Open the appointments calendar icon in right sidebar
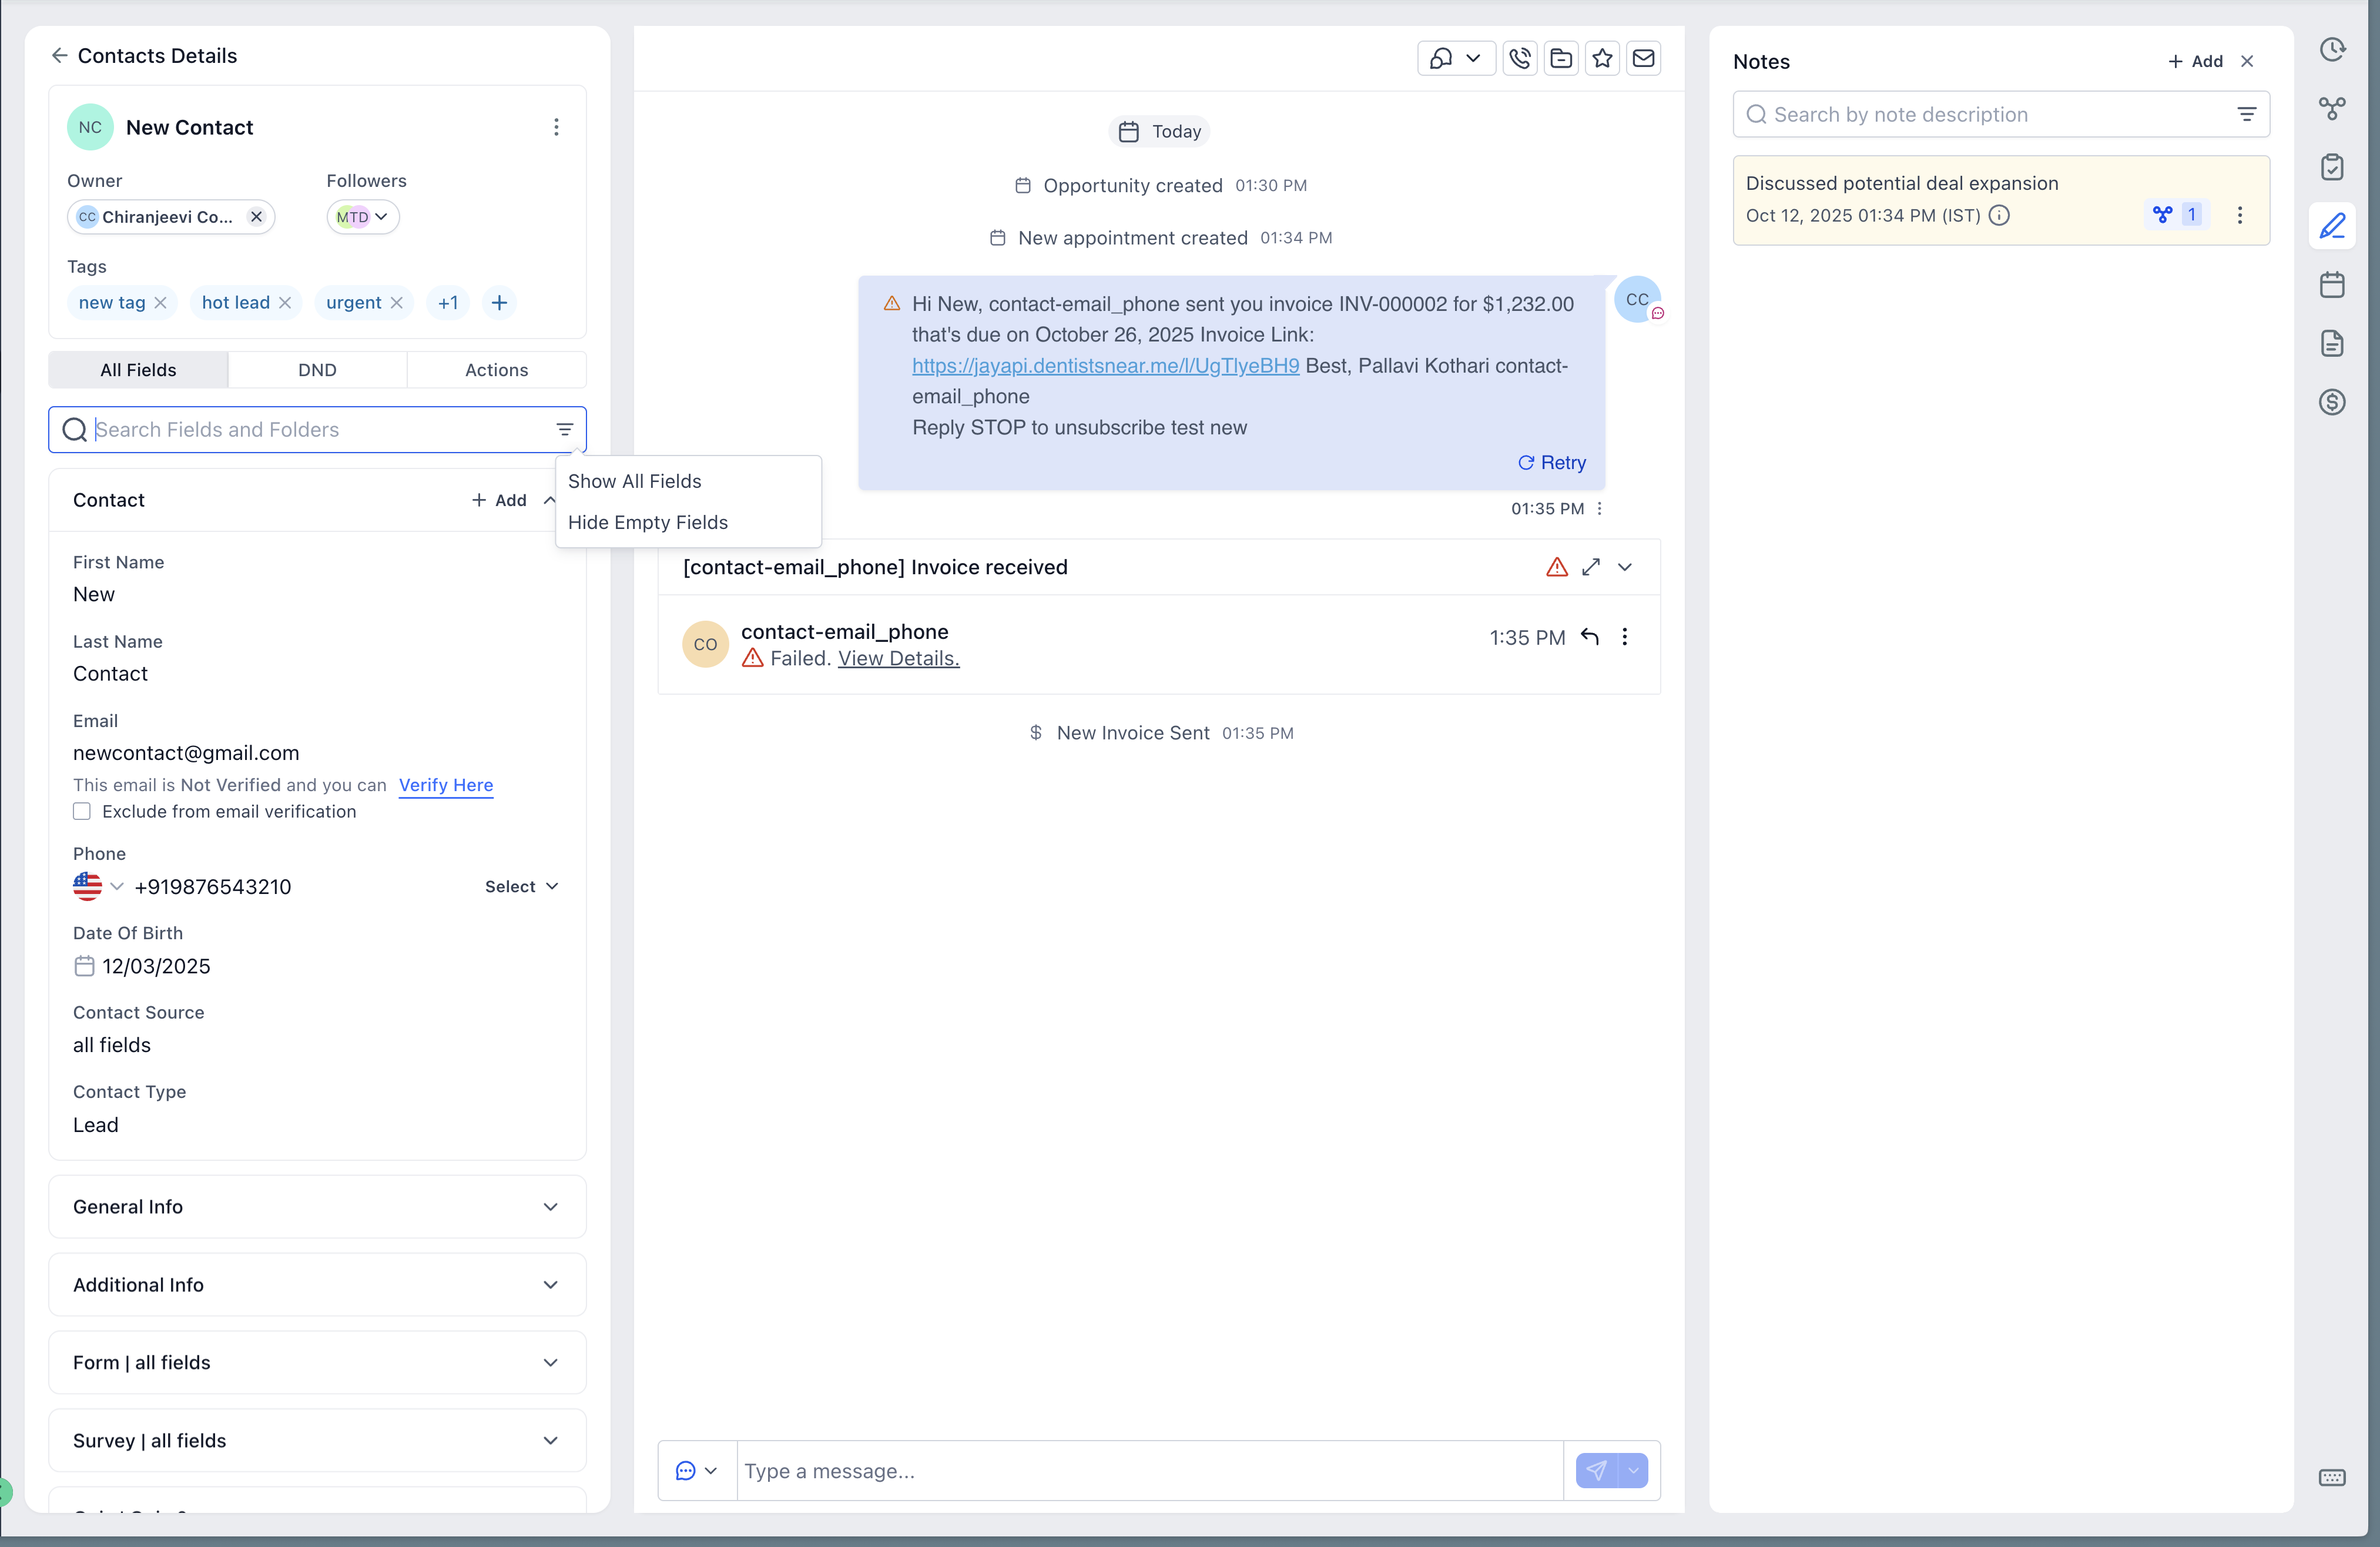The height and width of the screenshot is (1547, 2380). tap(2331, 285)
